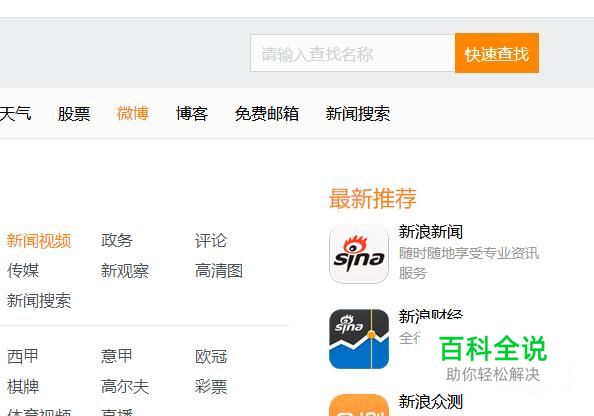Click the 快速查找 search button
Screen dimensions: 594x416
click(497, 53)
